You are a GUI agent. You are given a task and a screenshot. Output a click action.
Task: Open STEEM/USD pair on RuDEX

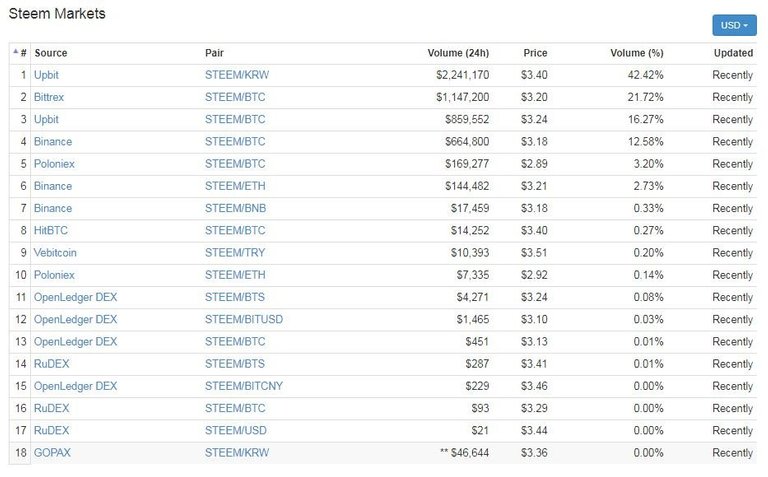click(x=236, y=430)
